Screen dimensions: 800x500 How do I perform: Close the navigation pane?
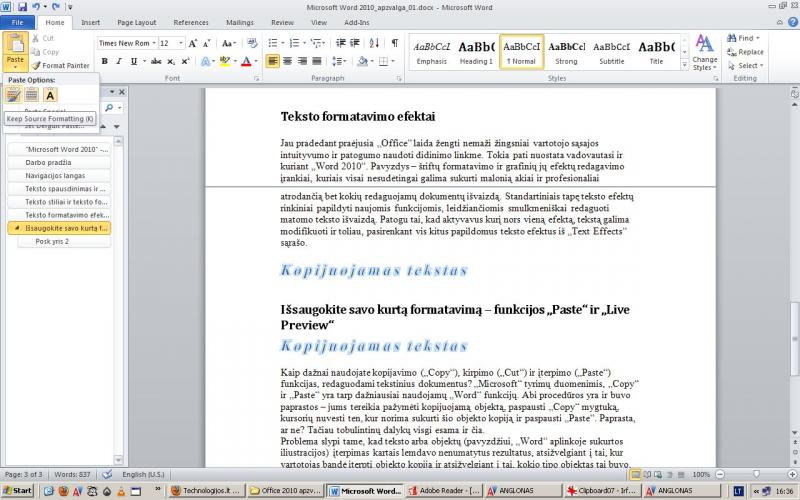(121, 92)
